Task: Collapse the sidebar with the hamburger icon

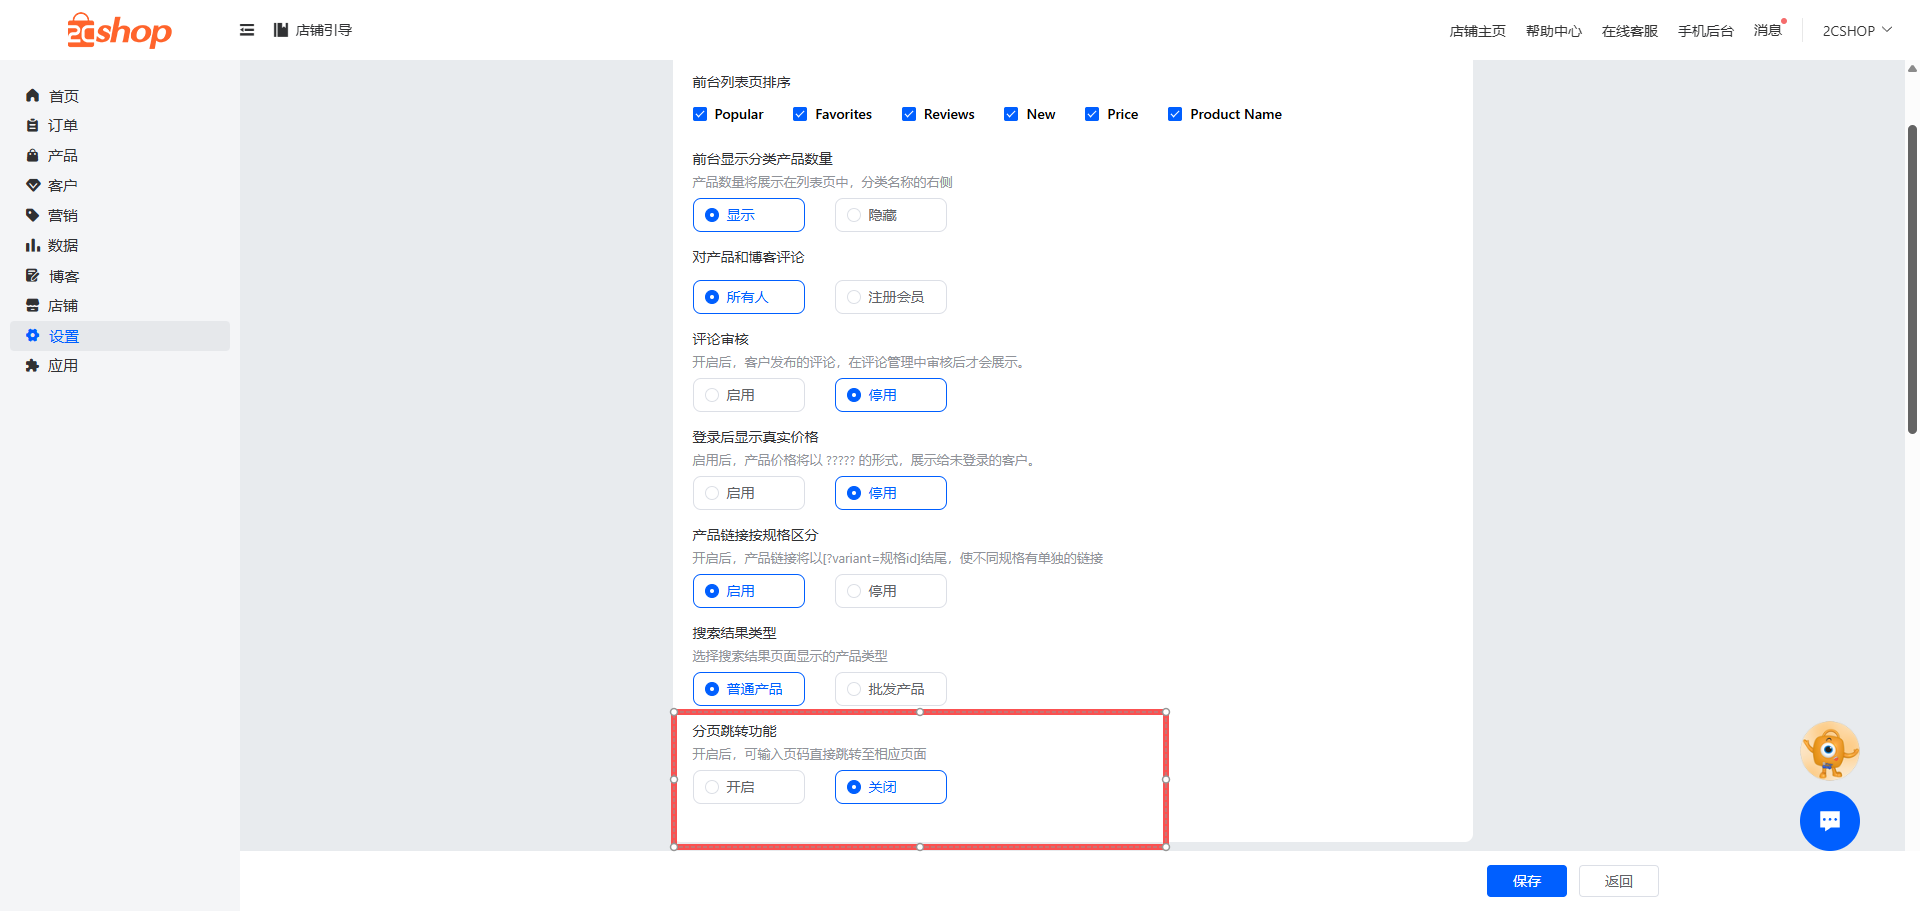Action: pyautogui.click(x=247, y=30)
